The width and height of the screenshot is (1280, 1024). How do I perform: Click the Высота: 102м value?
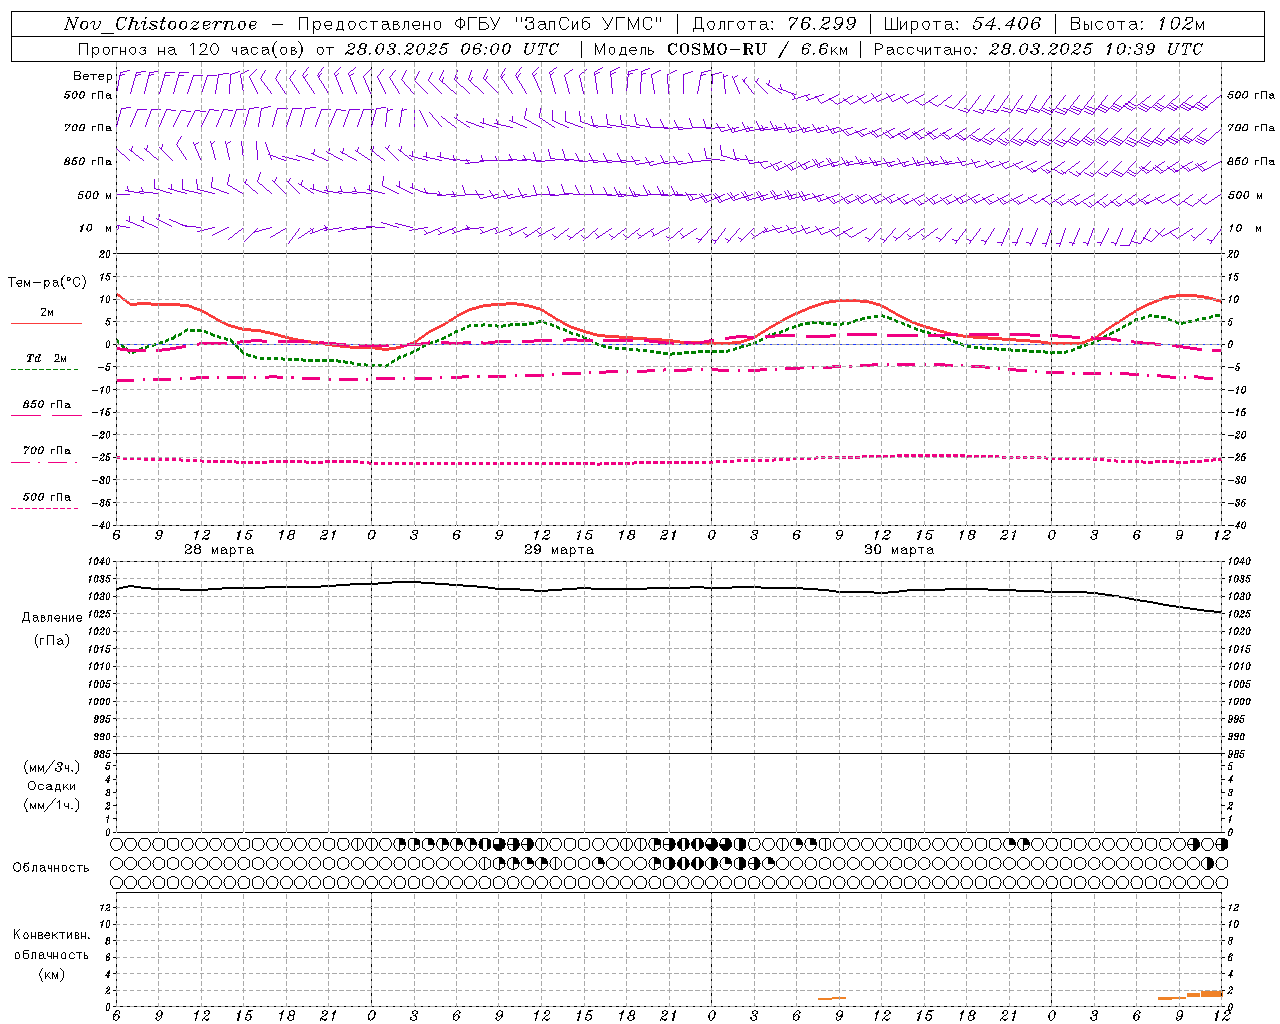(x=1137, y=24)
